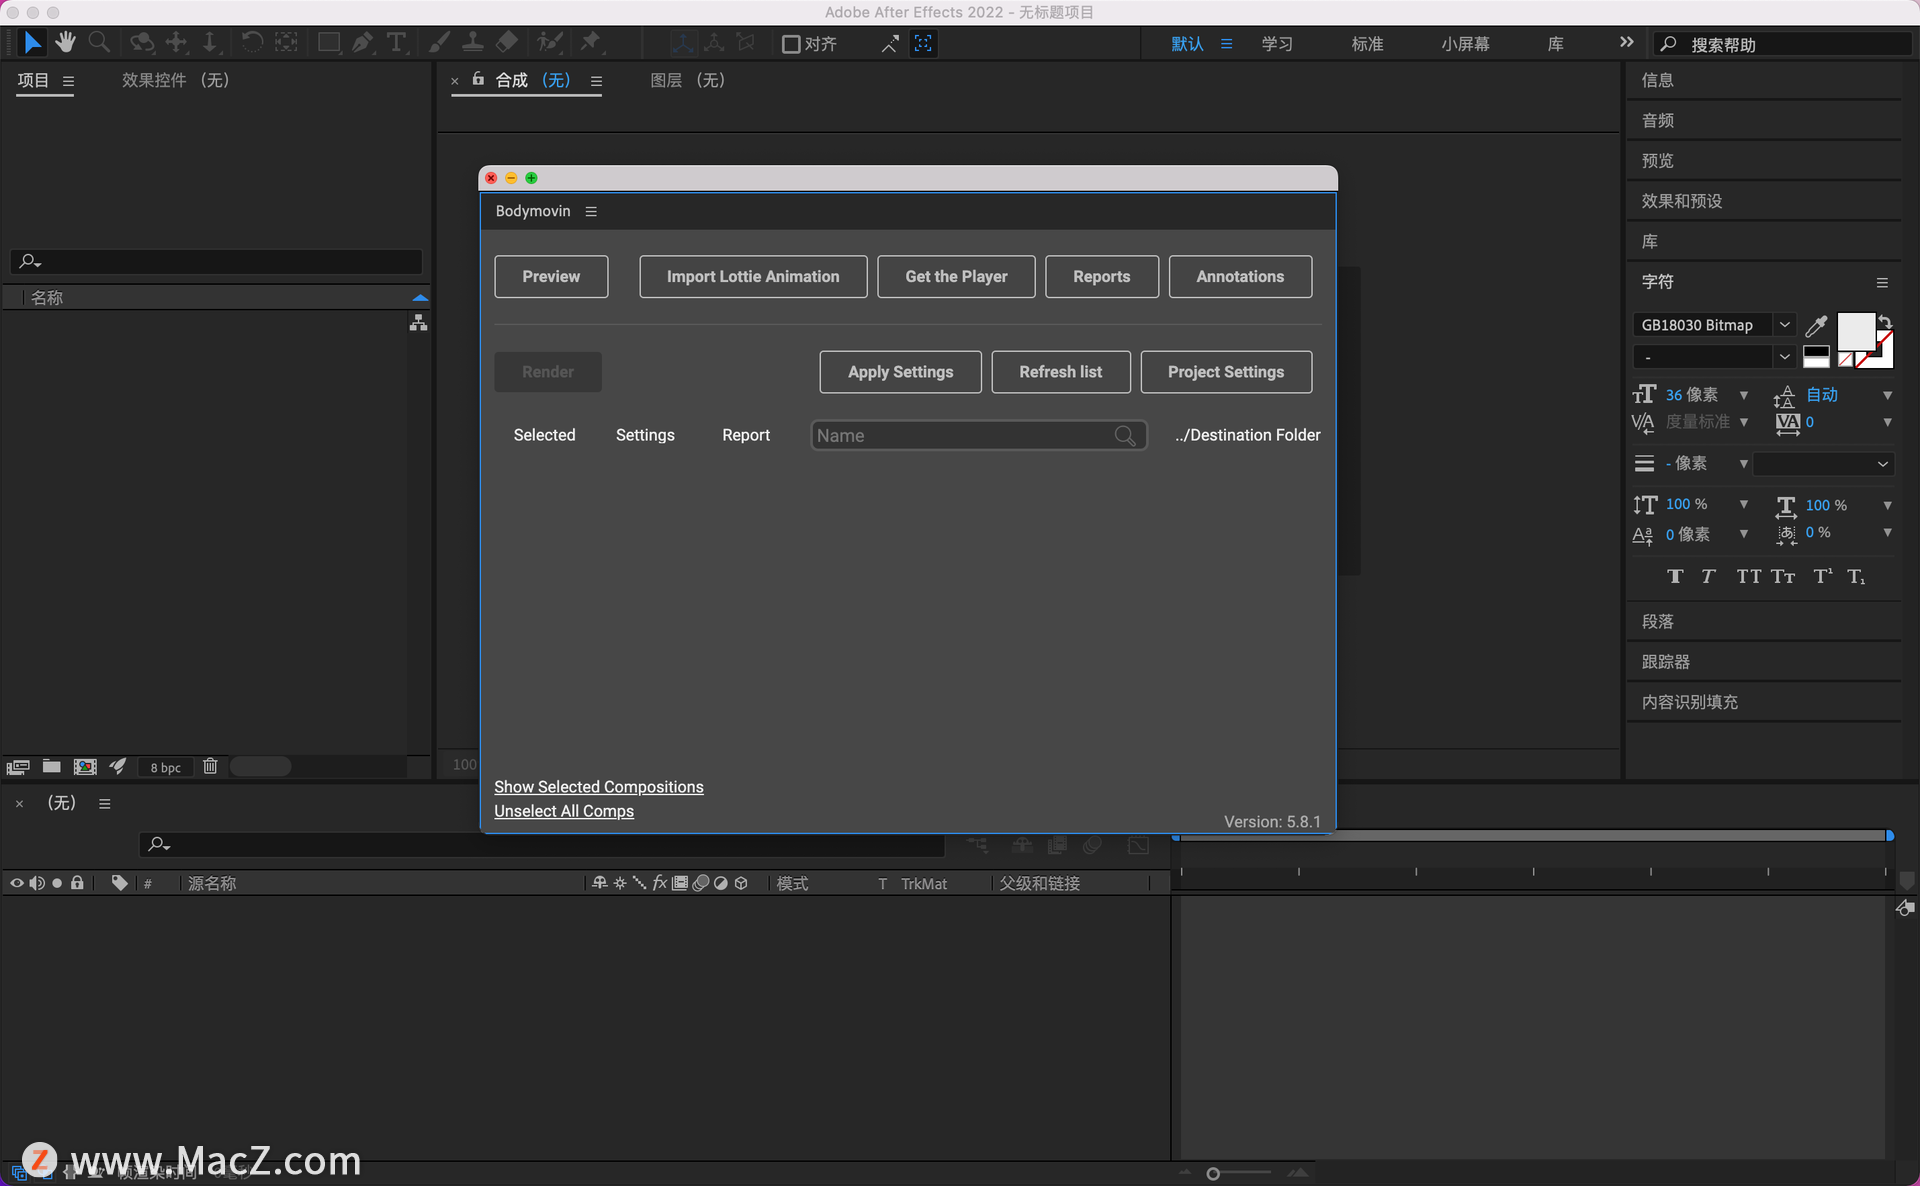Screen dimensions: 1920x1186
Task: Click the Refresh list button
Action: click(x=1060, y=372)
